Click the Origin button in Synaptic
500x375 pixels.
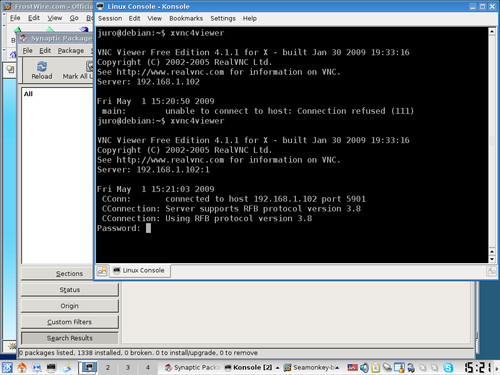pos(70,306)
